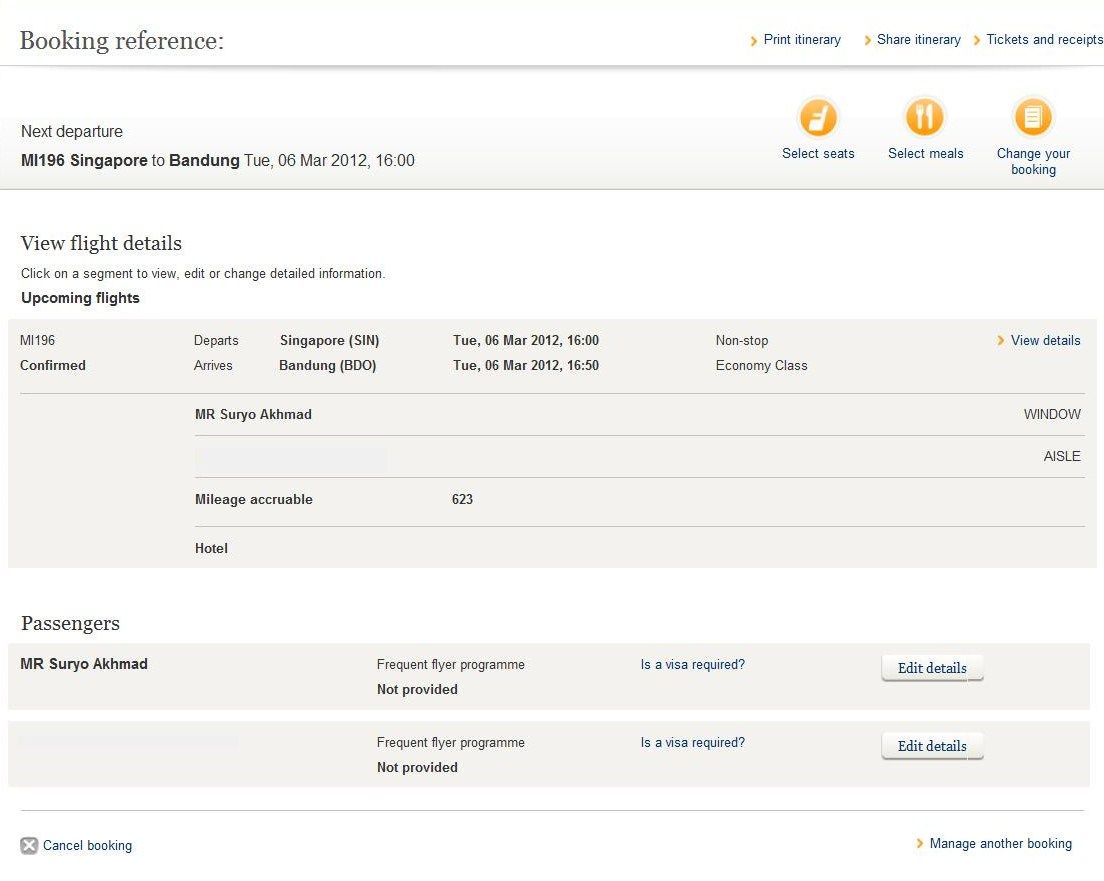Expand View details for flight MI196
The width and height of the screenshot is (1104, 881).
click(1045, 341)
